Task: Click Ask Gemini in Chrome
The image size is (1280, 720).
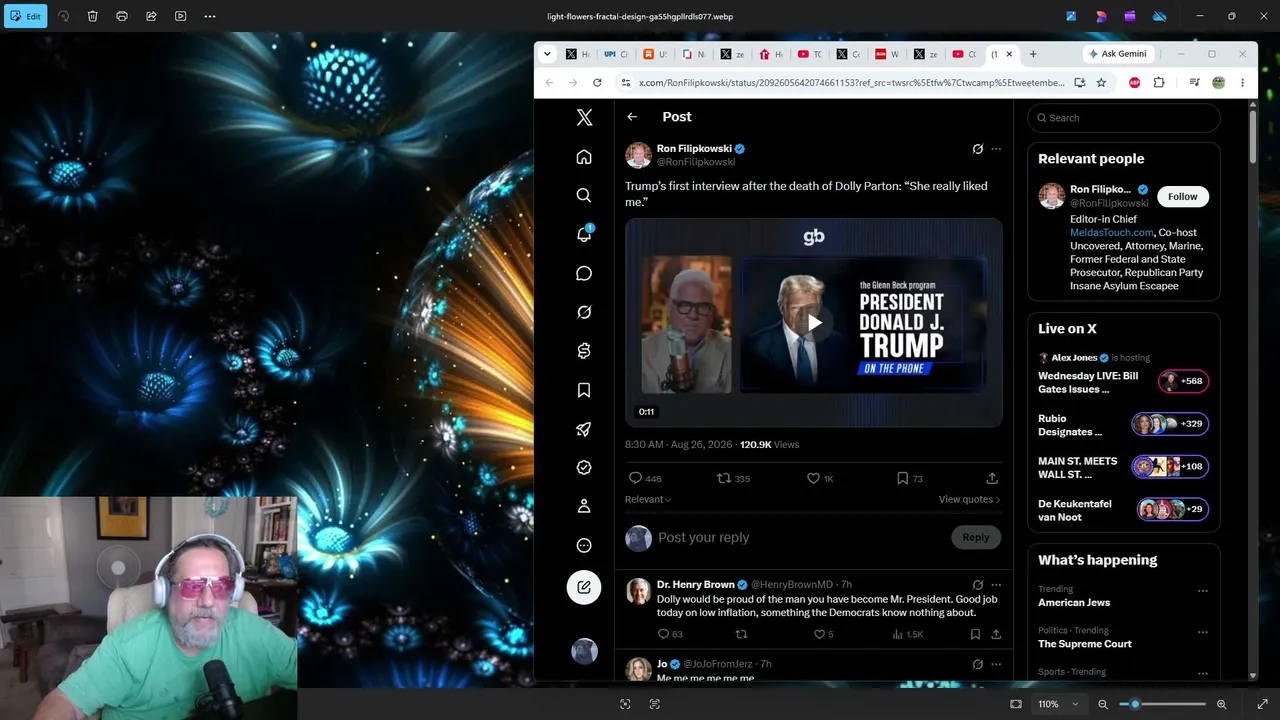Action: pyautogui.click(x=1118, y=54)
